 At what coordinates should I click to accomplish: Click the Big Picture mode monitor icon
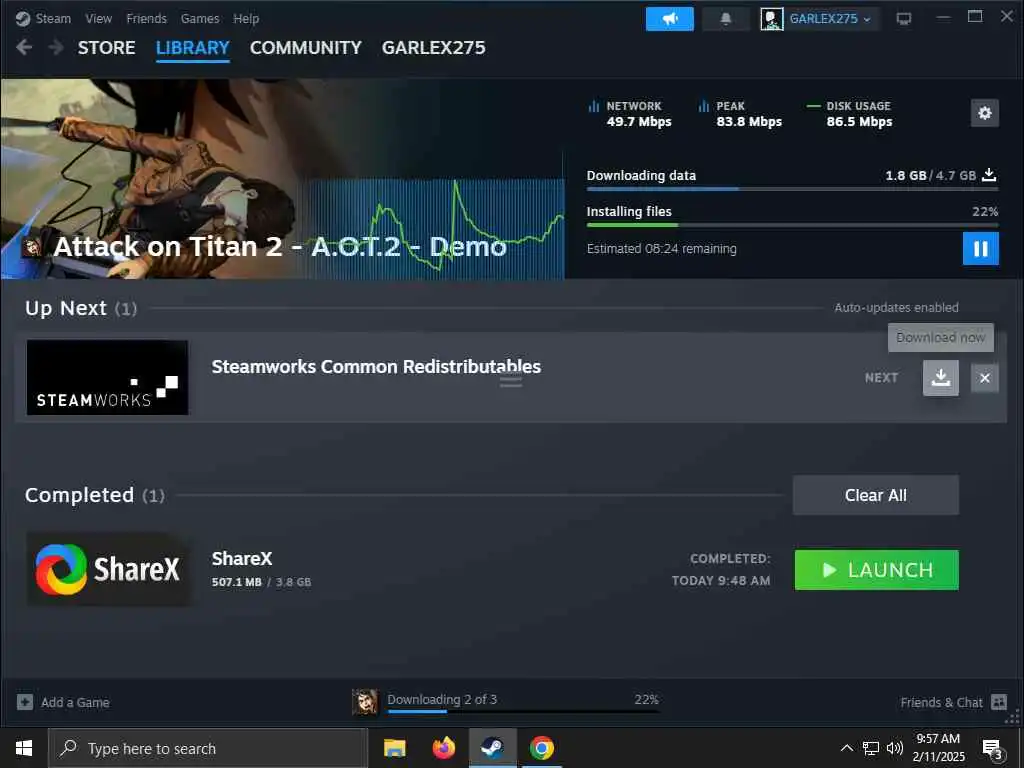(904, 18)
